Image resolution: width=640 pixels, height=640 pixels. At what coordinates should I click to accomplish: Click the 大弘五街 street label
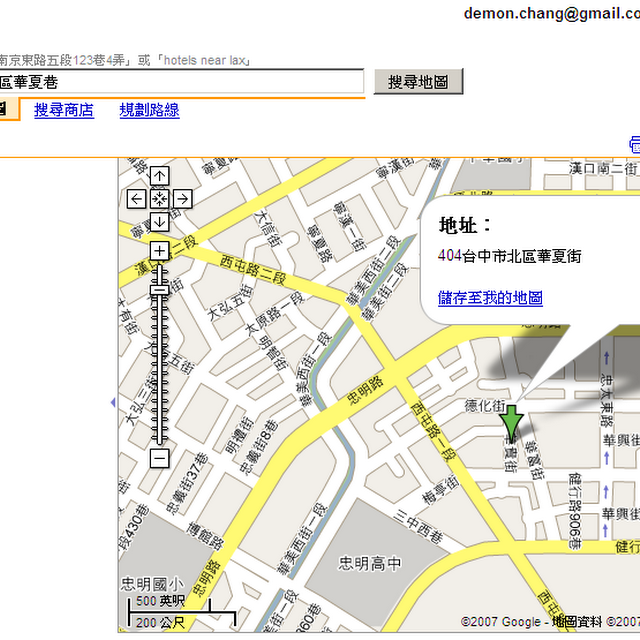[230, 302]
